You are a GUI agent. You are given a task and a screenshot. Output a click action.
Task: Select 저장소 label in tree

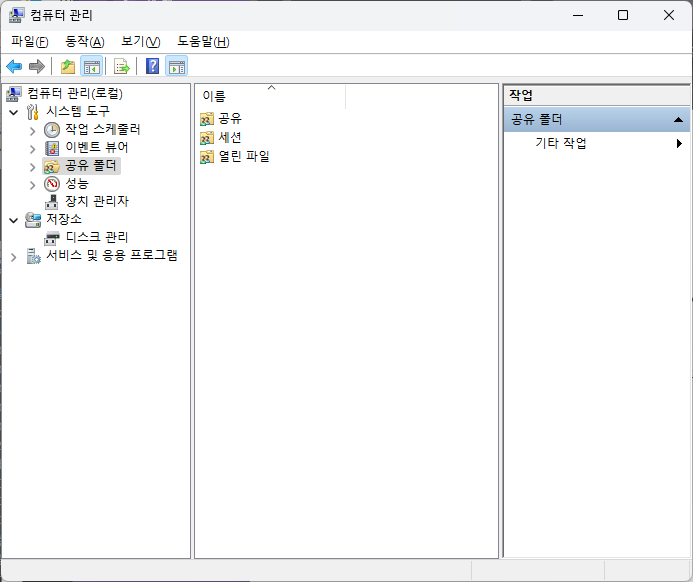(64, 219)
